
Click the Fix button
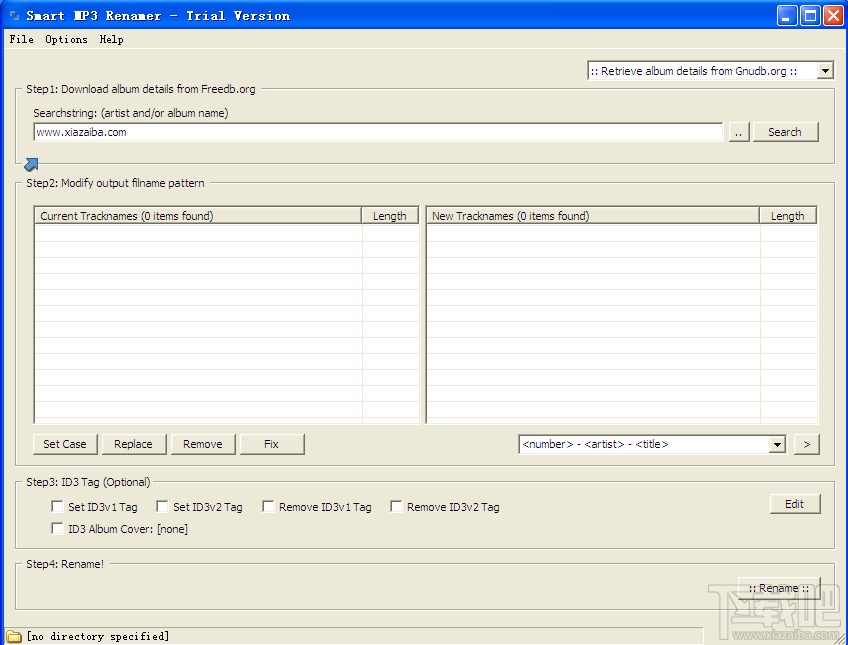[x=271, y=444]
